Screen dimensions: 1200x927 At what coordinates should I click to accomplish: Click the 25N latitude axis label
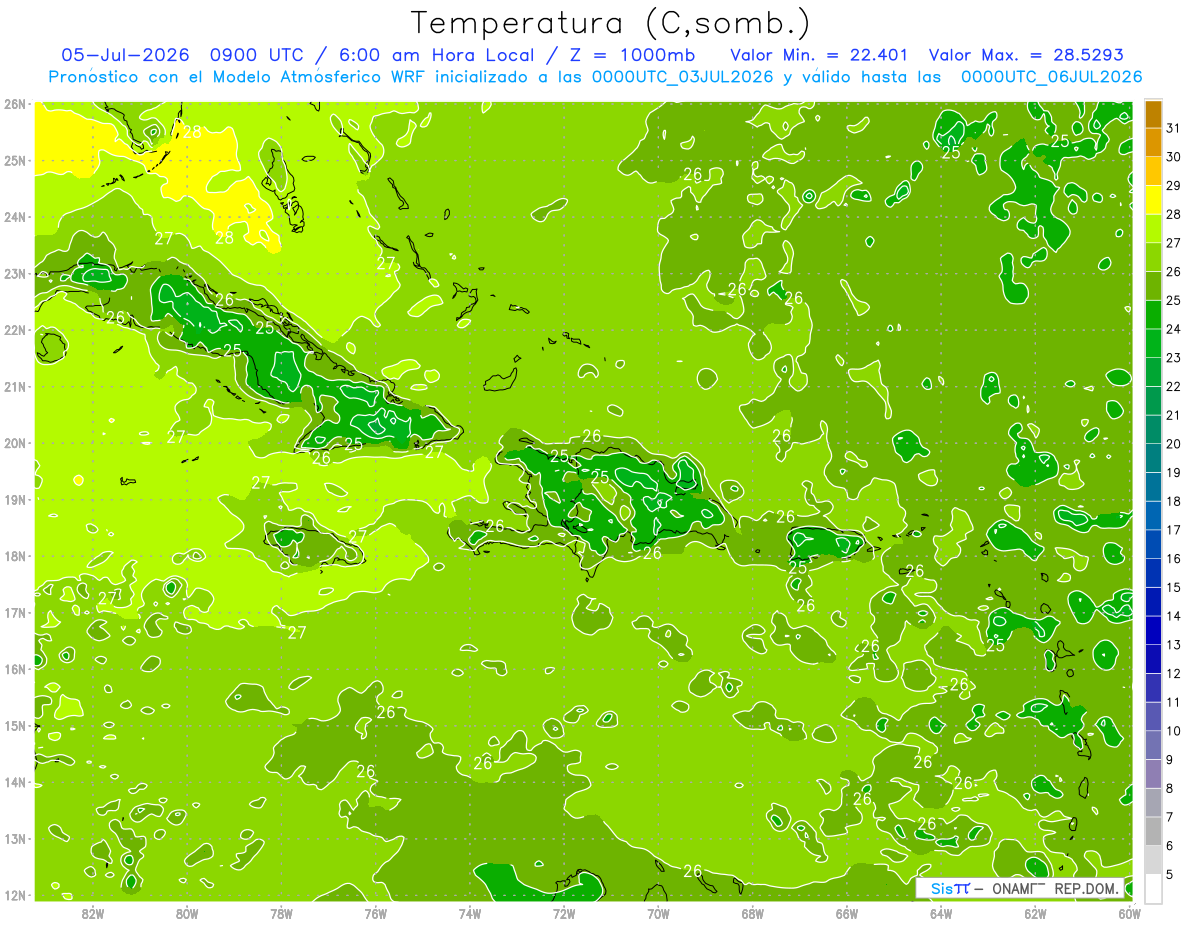click(14, 160)
